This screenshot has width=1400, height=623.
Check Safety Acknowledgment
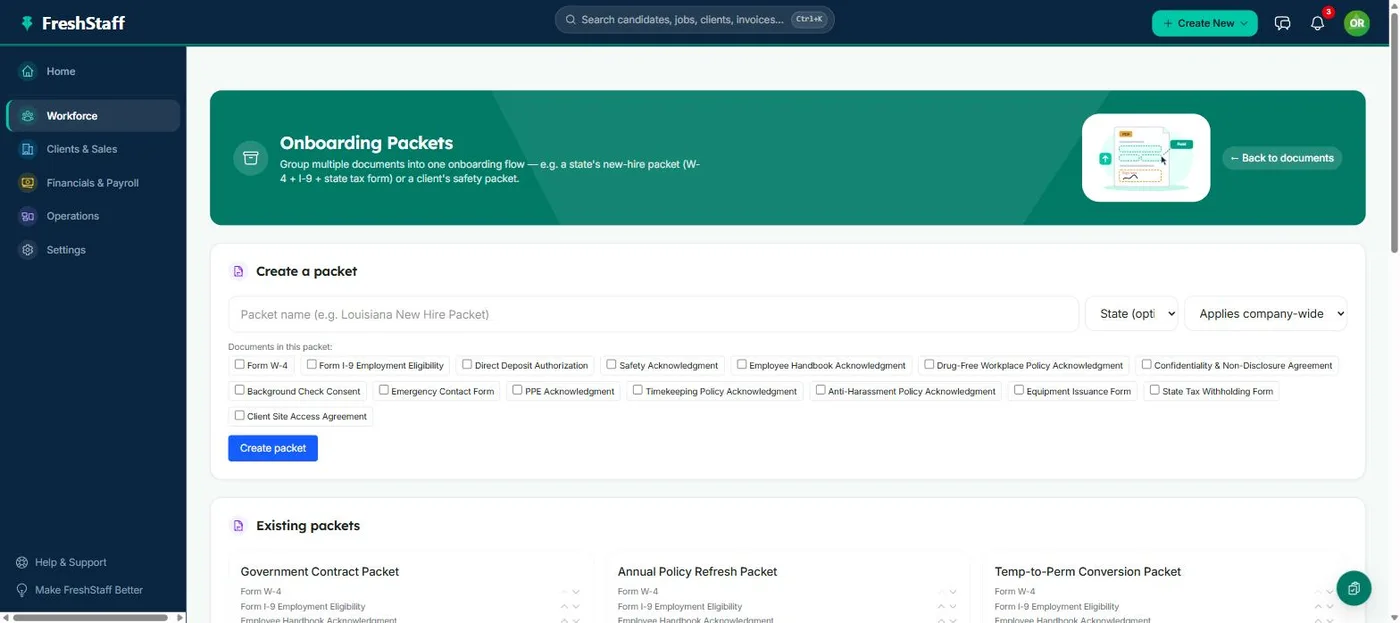click(x=611, y=364)
